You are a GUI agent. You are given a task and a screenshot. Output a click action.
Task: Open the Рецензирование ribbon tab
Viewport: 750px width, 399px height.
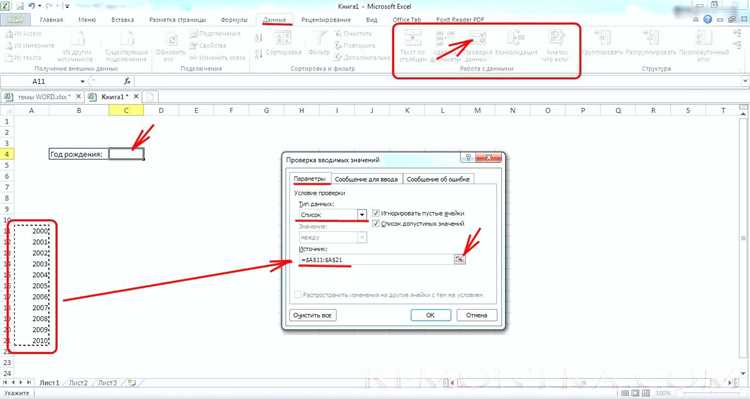tap(326, 20)
